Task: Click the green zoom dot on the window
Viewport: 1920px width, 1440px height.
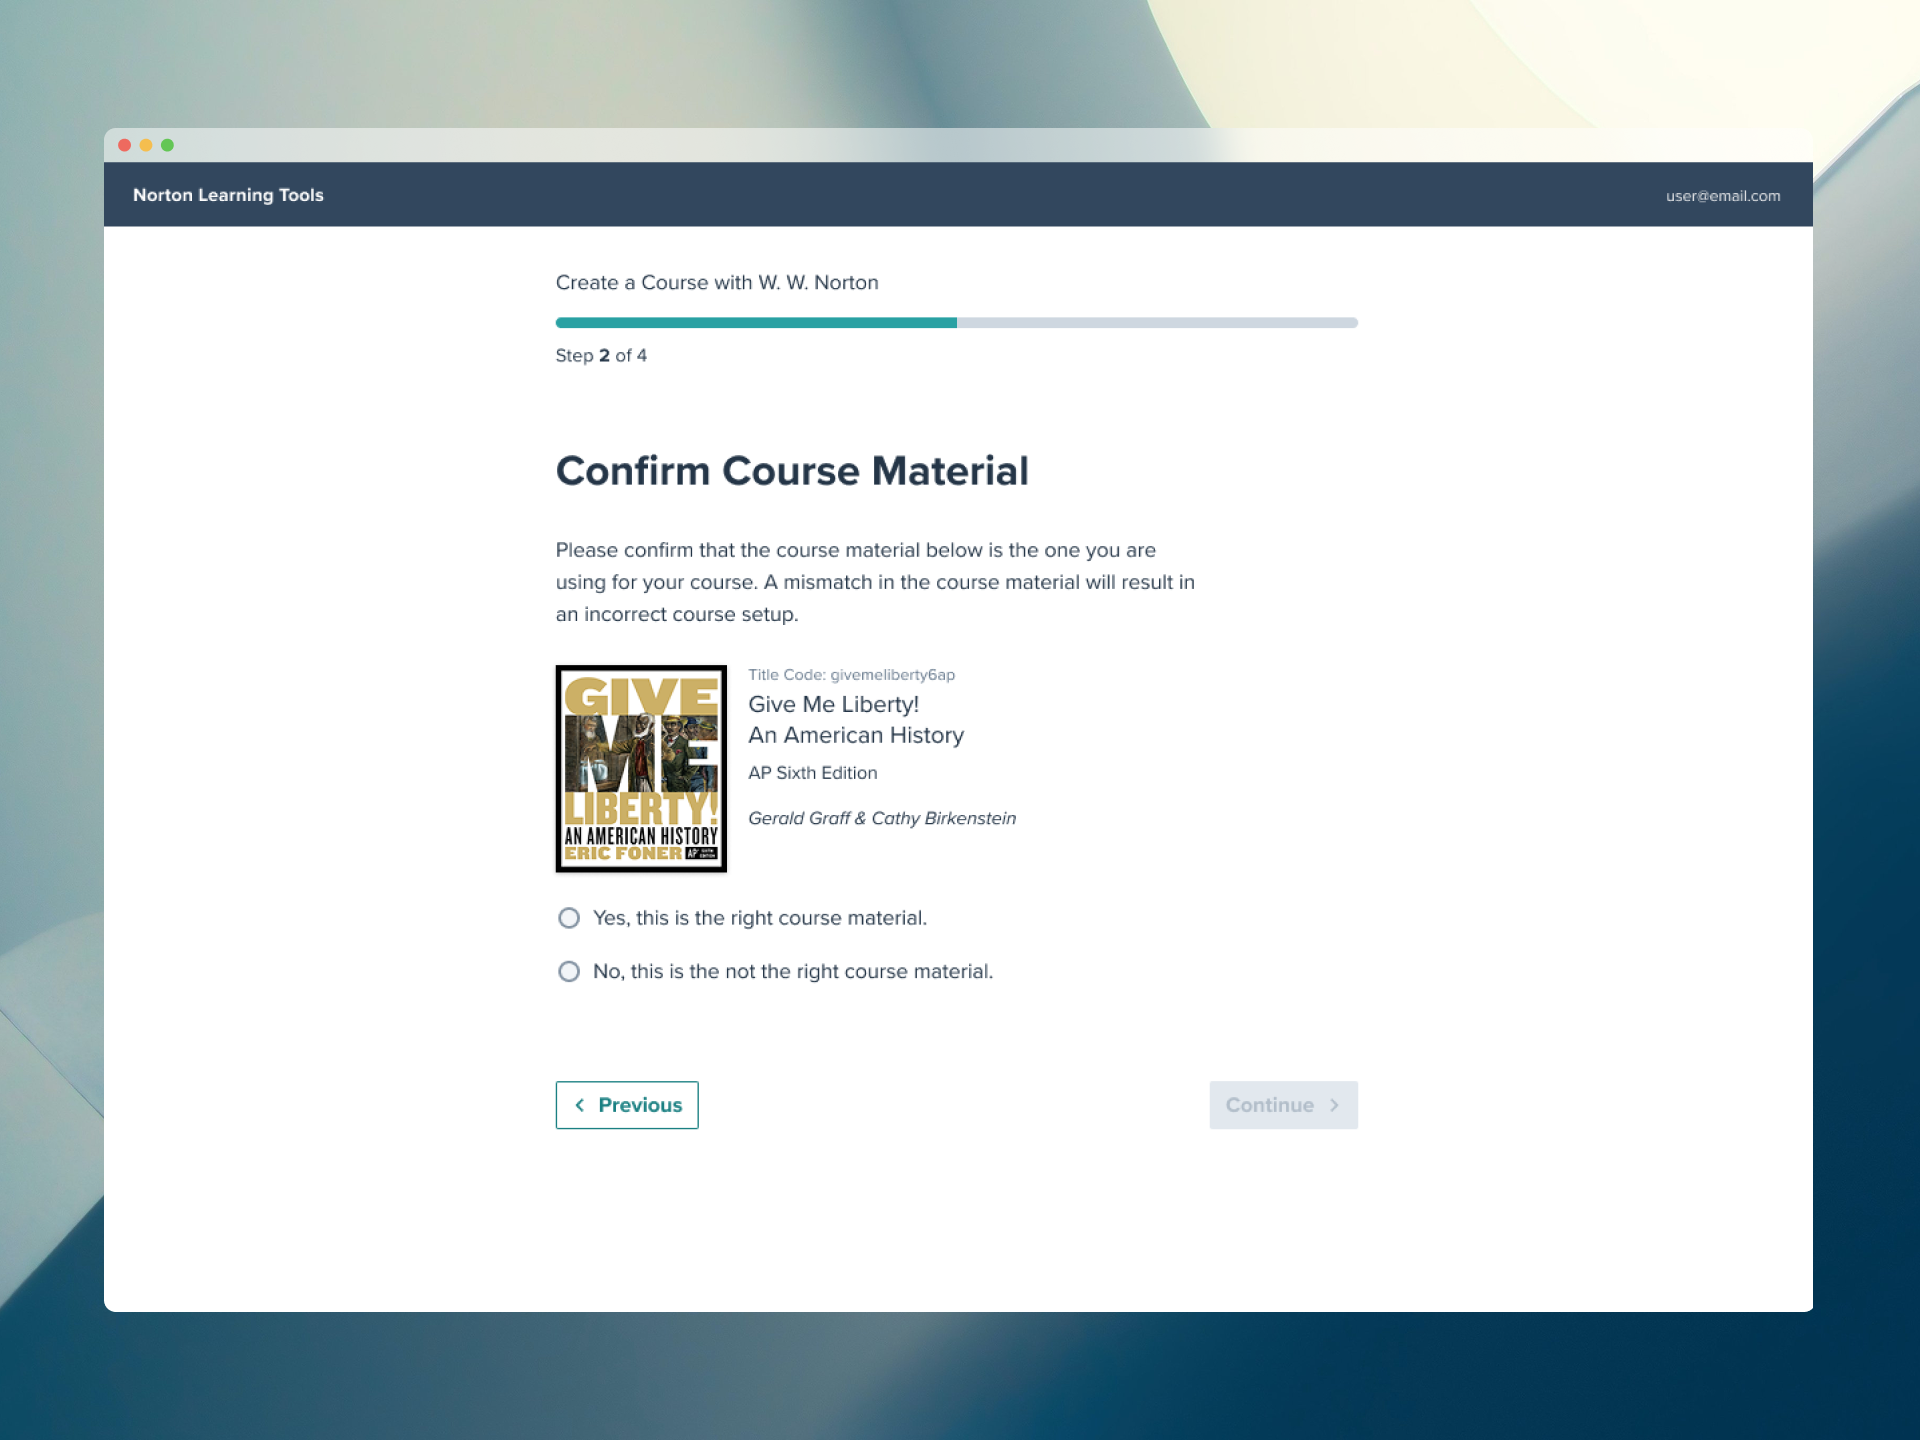Action: tap(166, 144)
